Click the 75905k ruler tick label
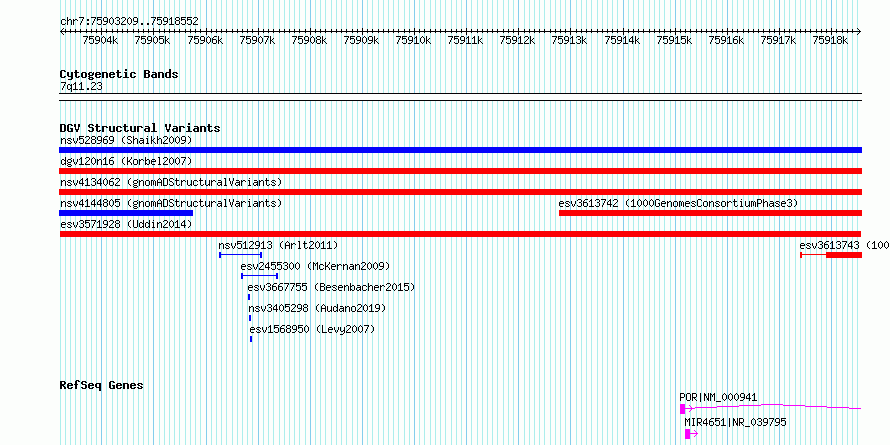890x445 pixels. 153,40
